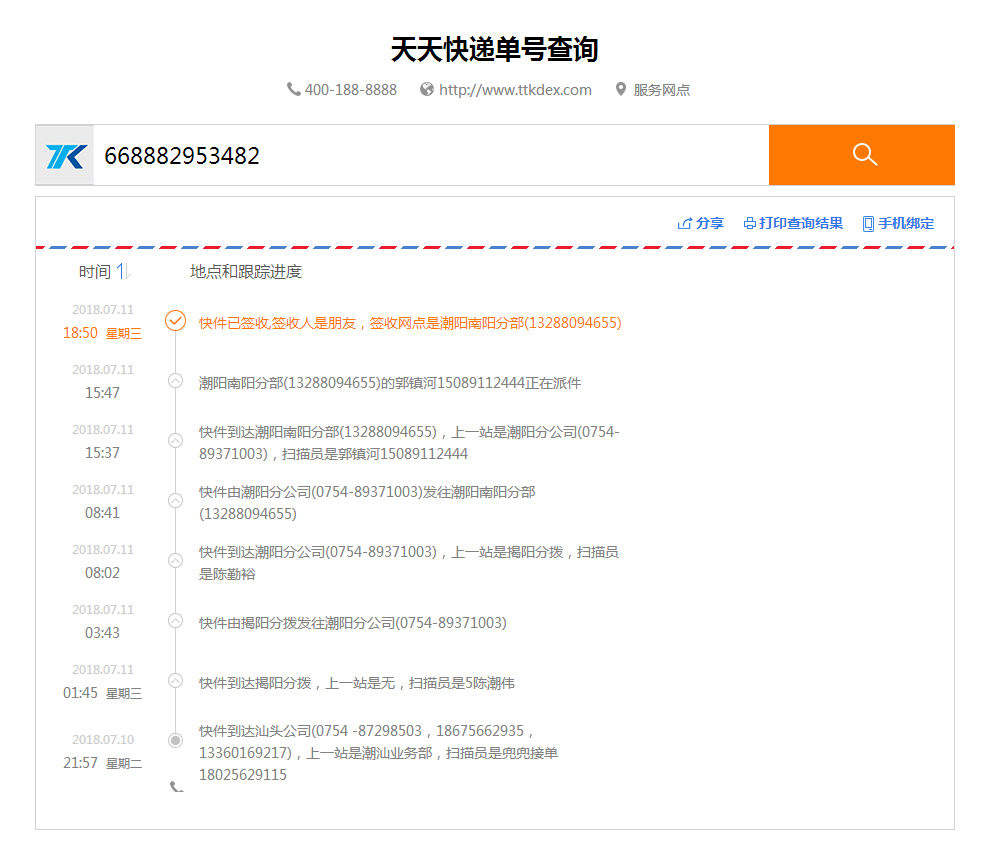Select the entry 快件到达汕头公司

[378, 752]
